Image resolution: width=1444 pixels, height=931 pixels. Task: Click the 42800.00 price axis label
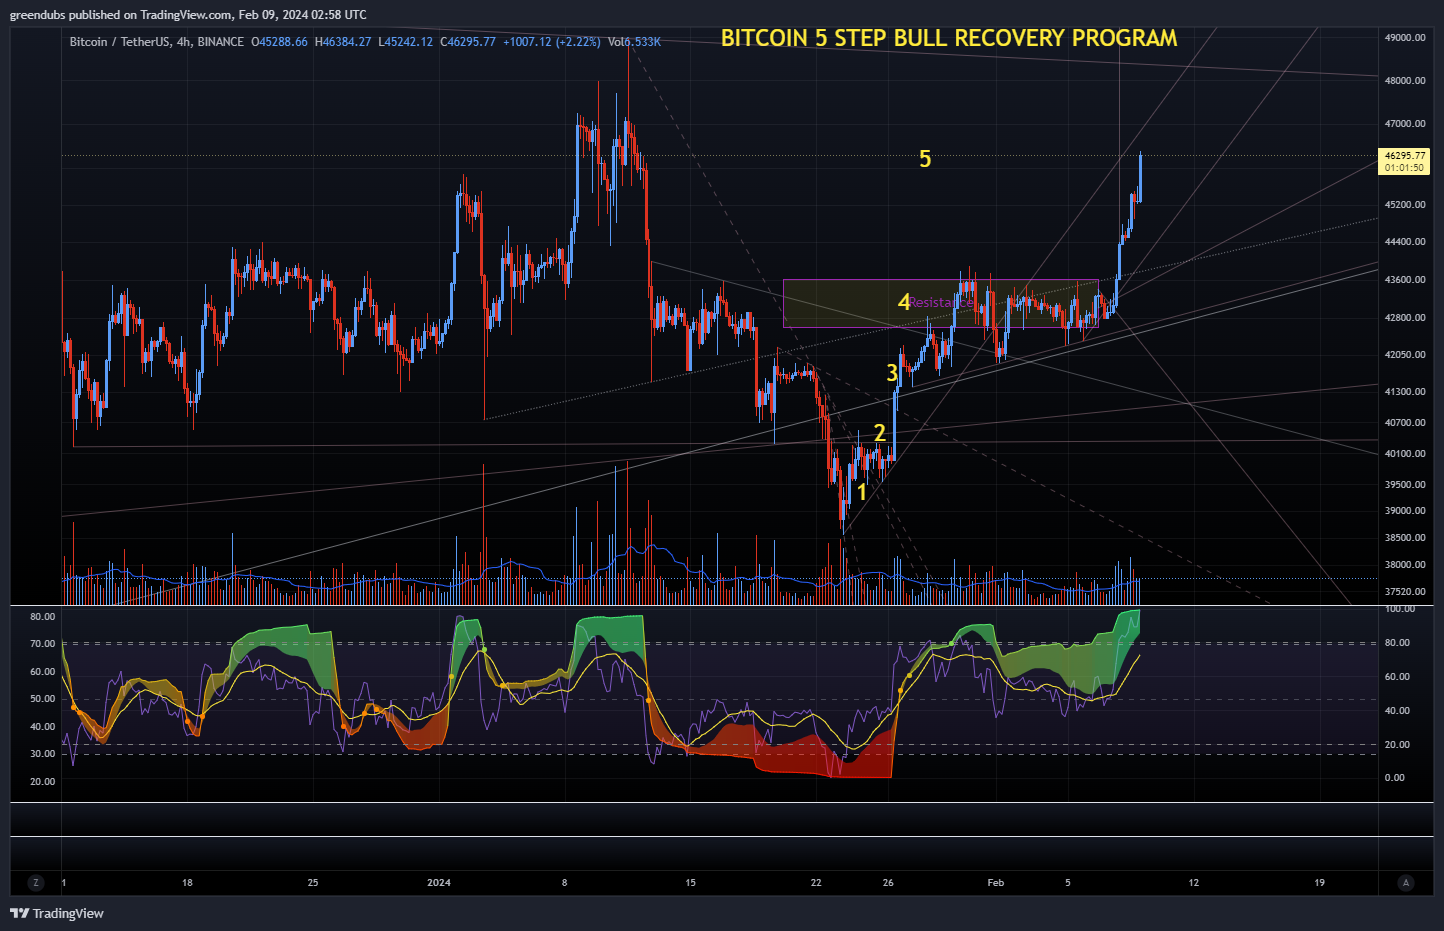1405,317
